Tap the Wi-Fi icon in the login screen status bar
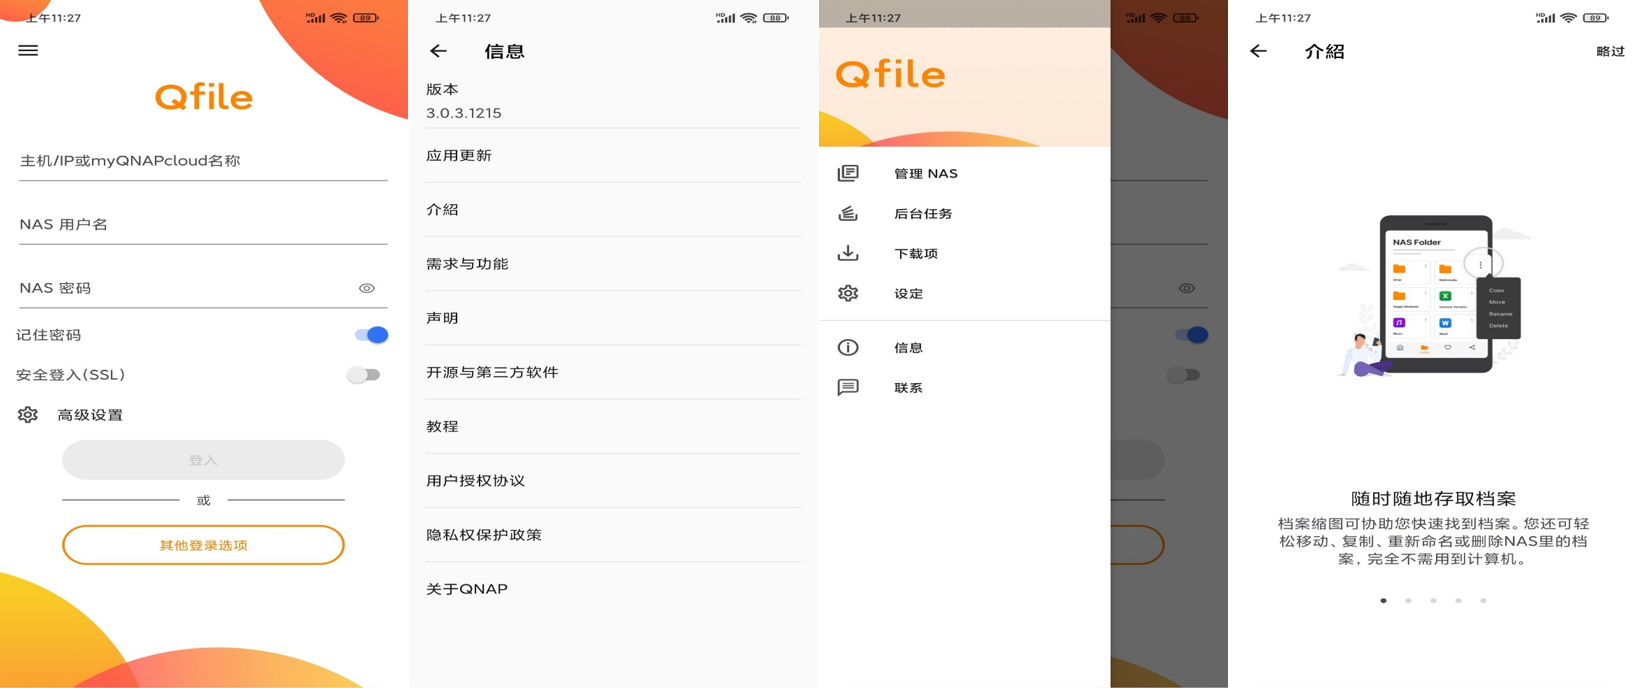 point(339,18)
